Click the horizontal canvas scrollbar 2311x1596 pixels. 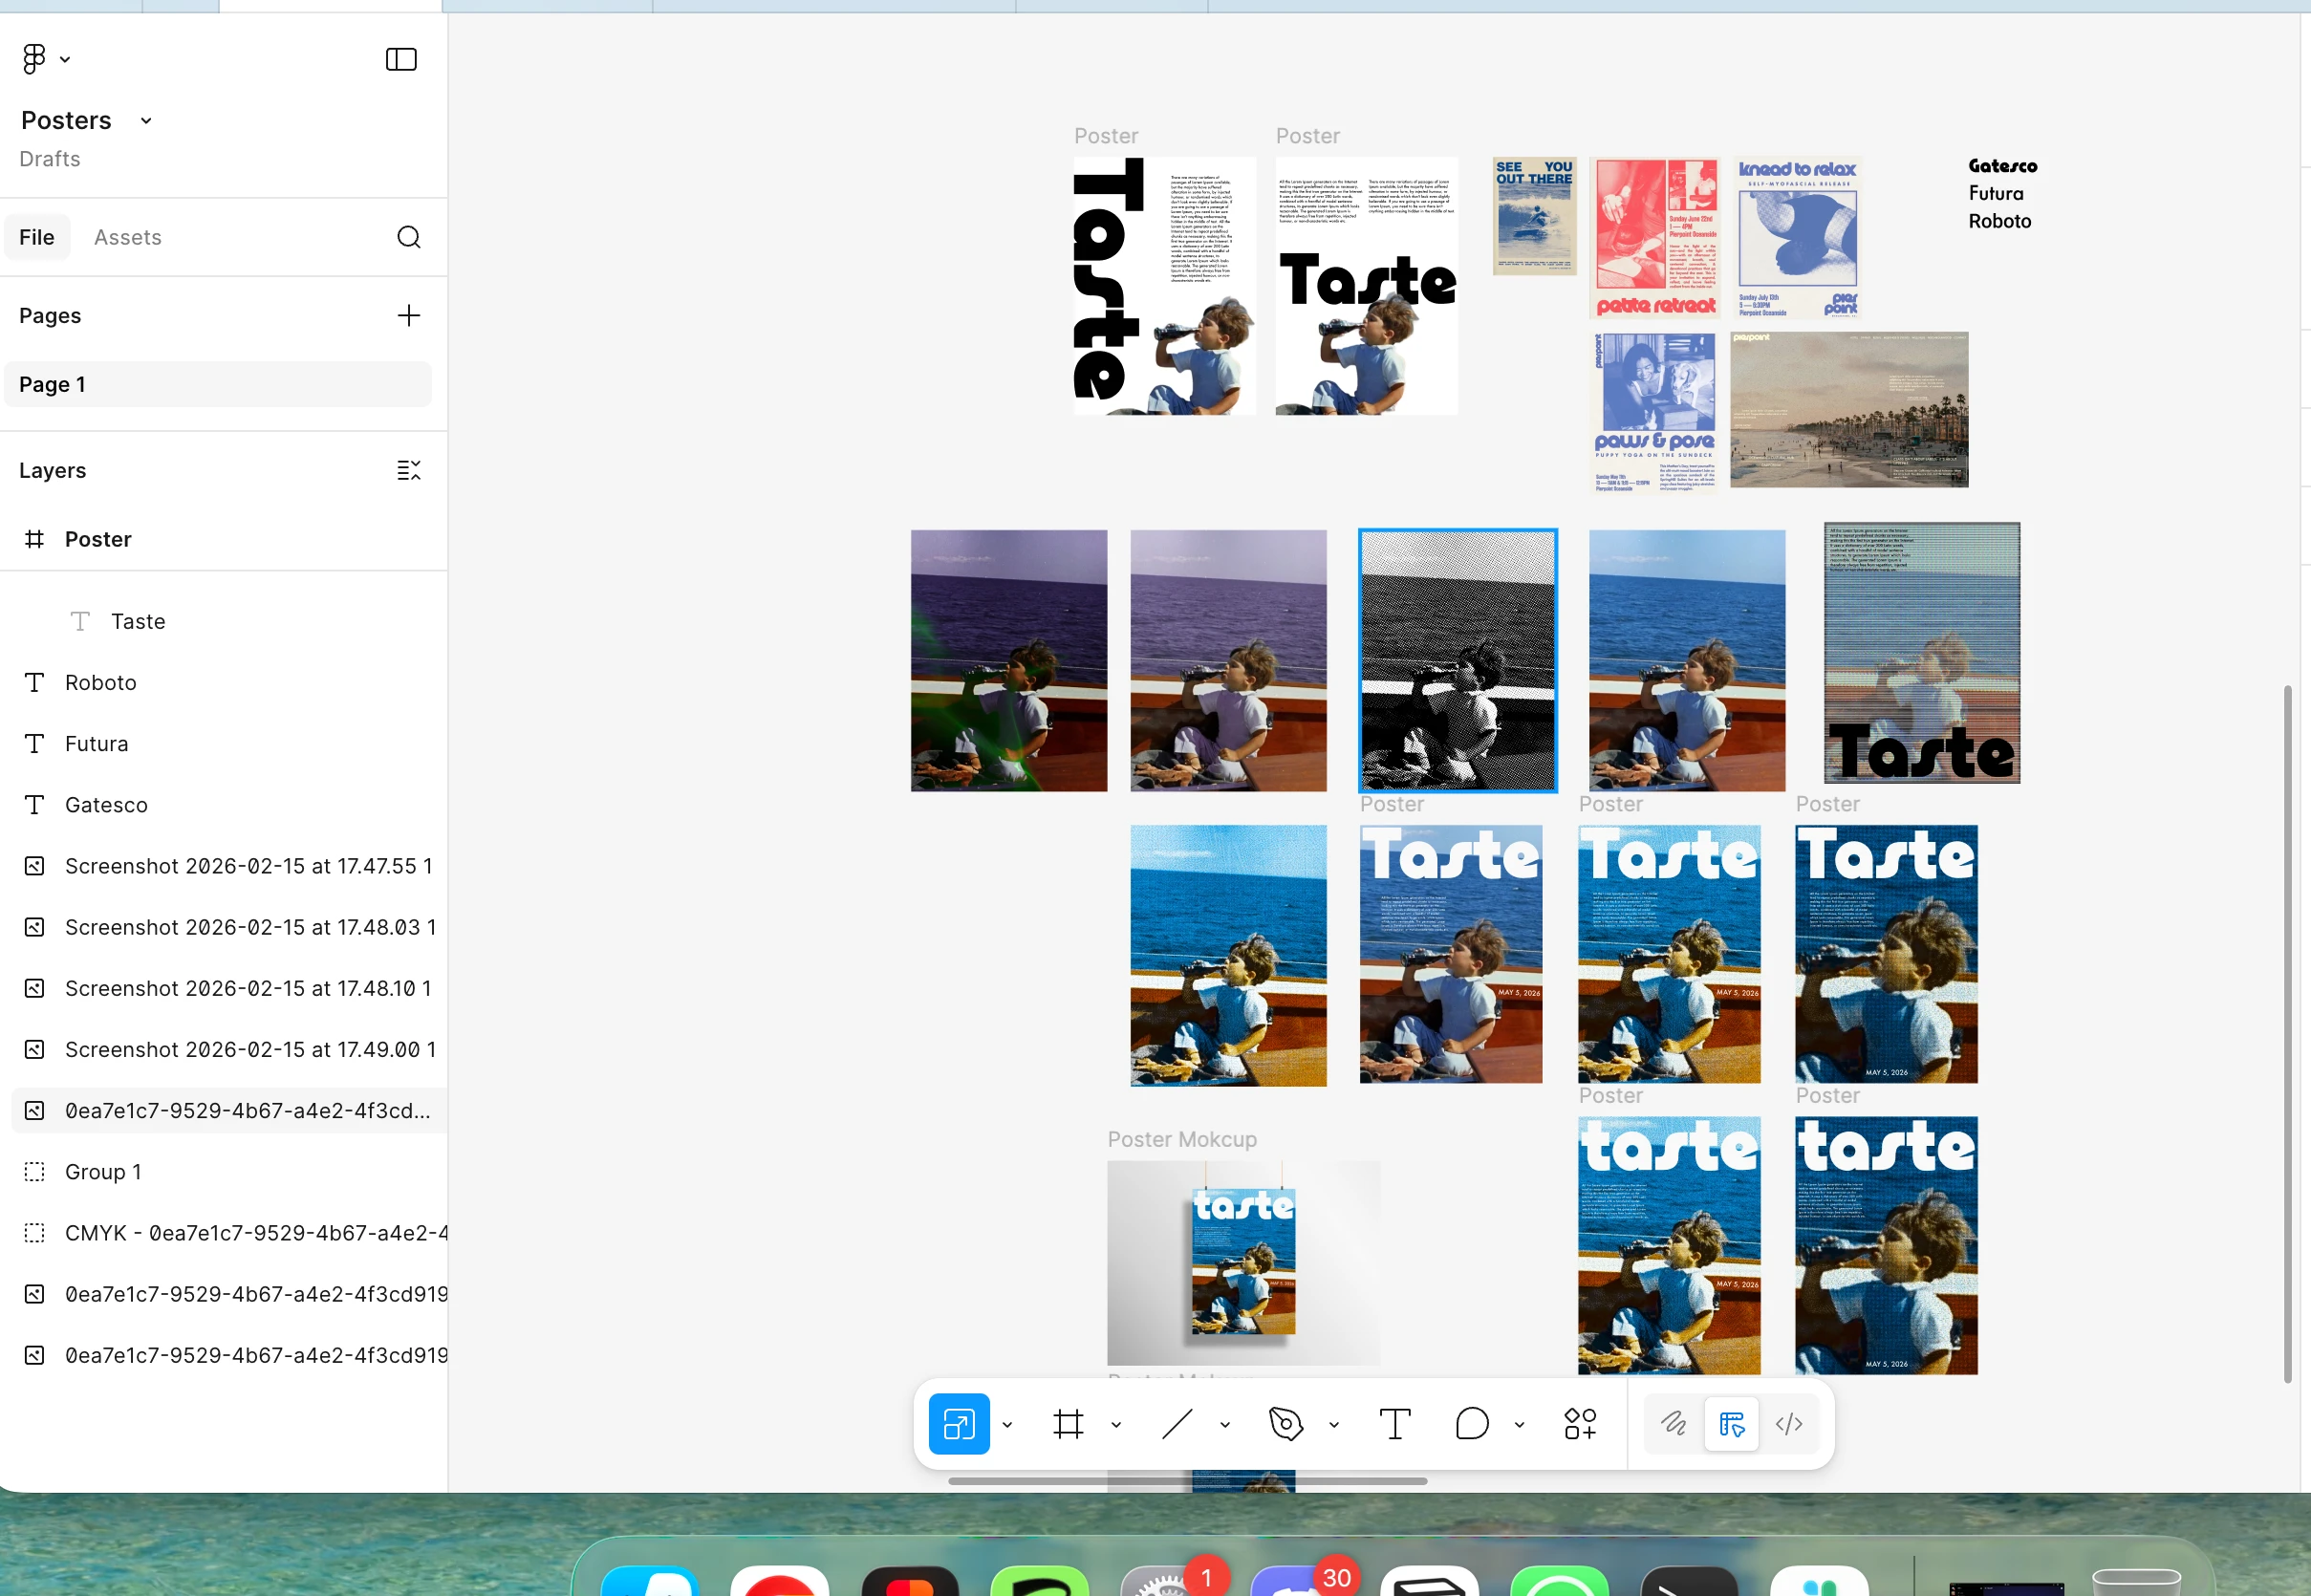pyautogui.click(x=1187, y=1481)
